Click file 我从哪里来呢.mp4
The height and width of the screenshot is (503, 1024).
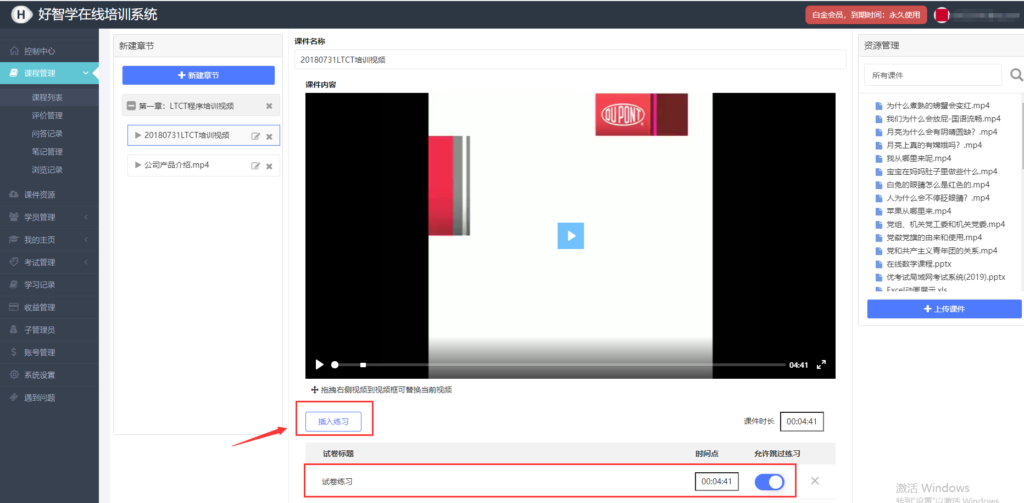(919, 158)
